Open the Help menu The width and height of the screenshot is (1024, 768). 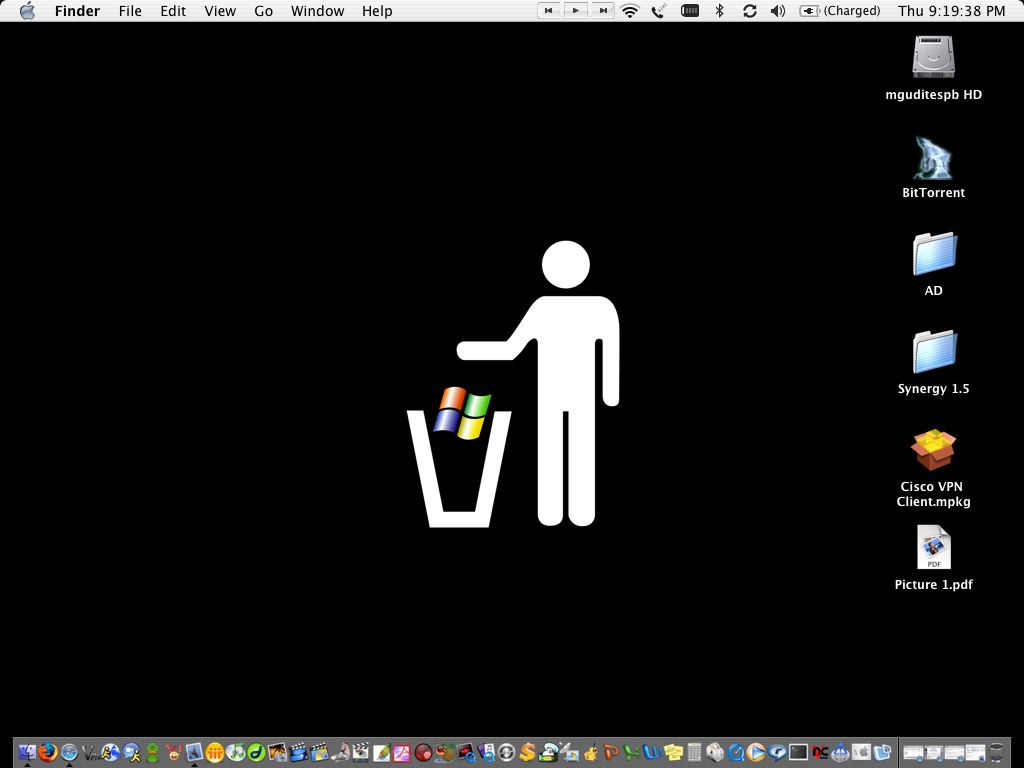click(x=377, y=11)
